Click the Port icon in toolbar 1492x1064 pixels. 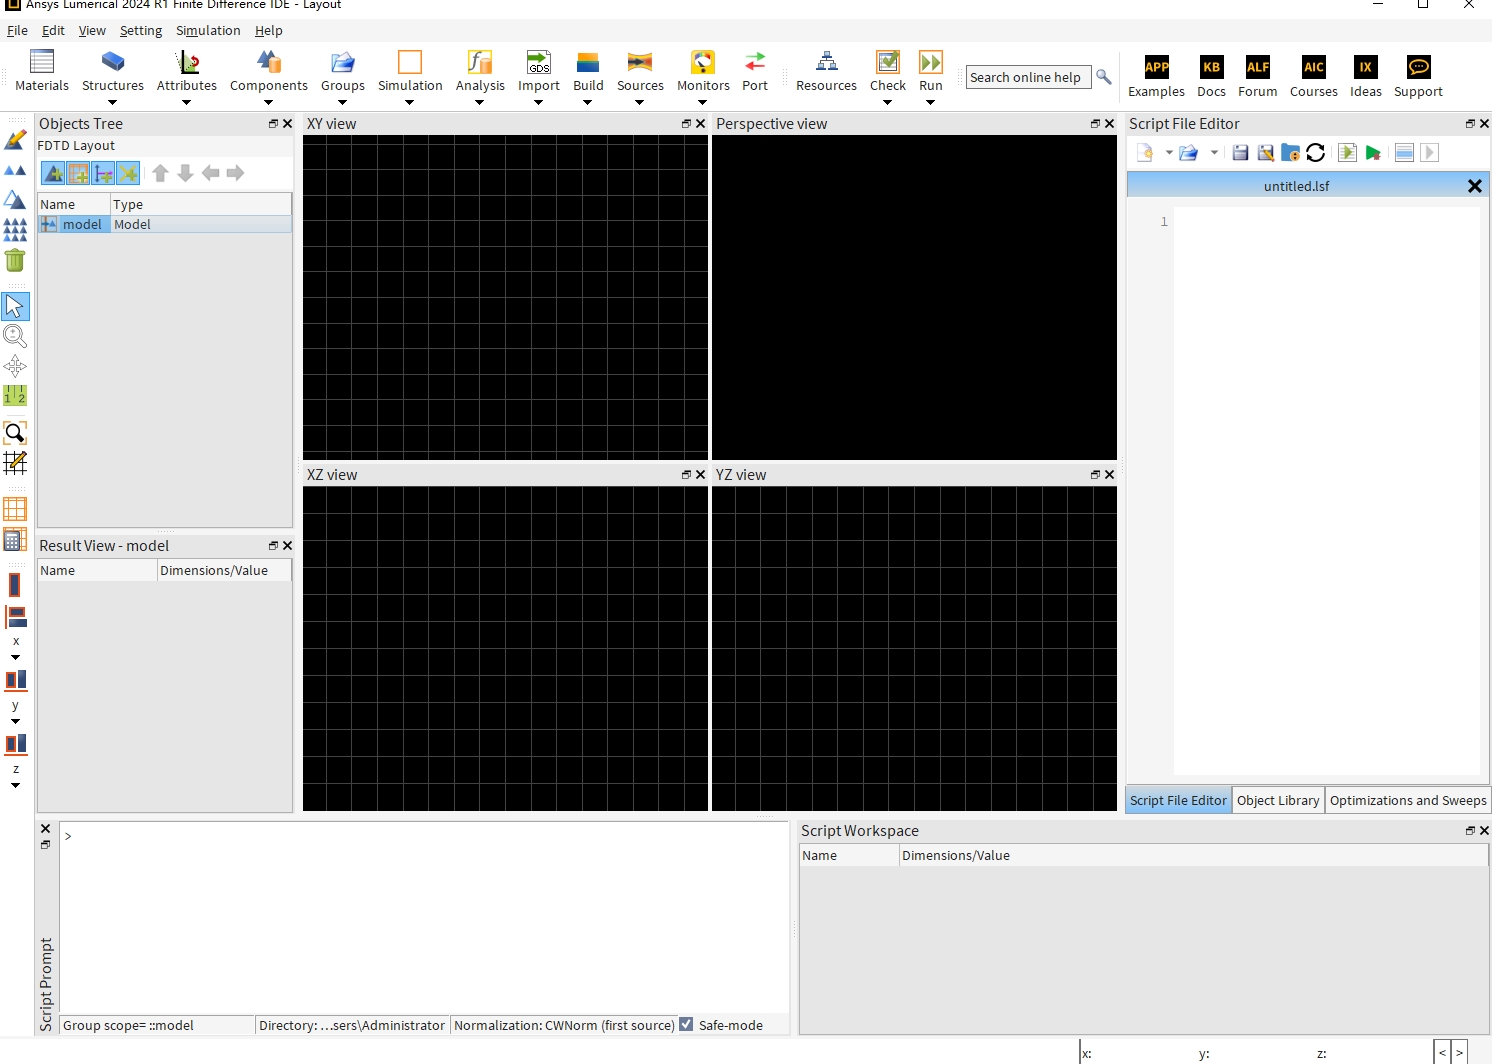pyautogui.click(x=755, y=63)
